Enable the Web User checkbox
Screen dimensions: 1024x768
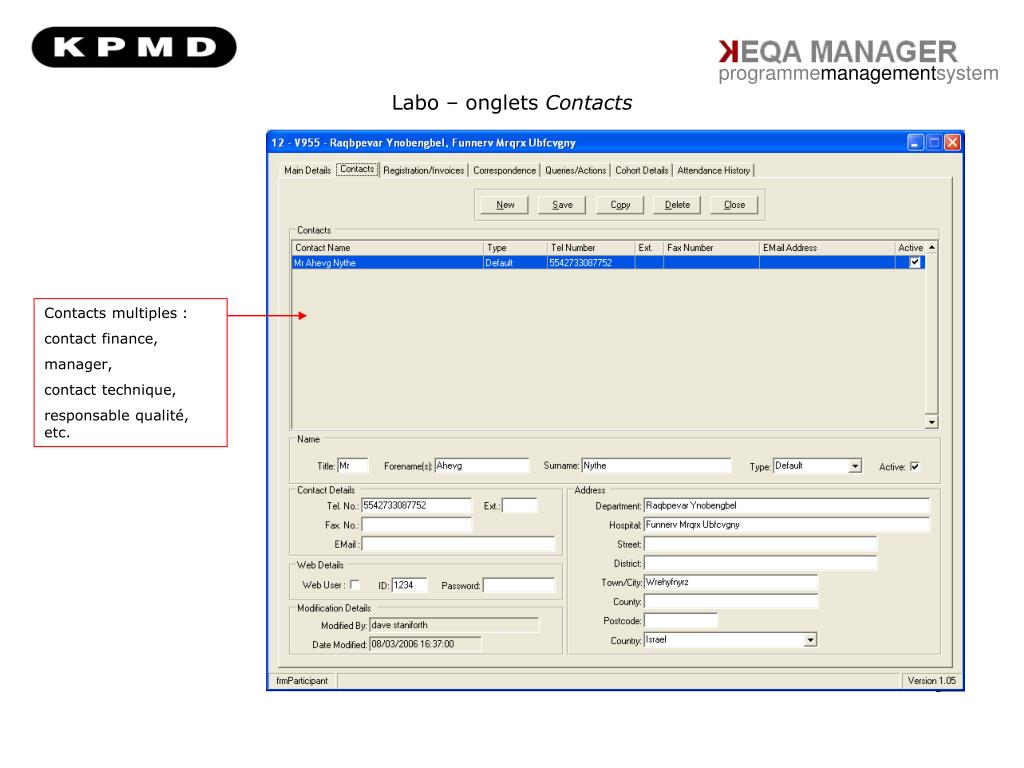pos(355,584)
